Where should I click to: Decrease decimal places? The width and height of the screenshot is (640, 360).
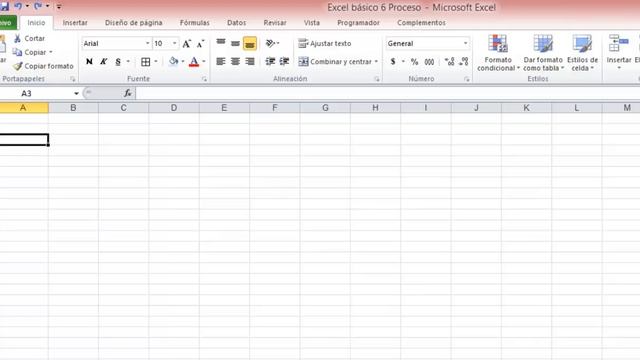click(x=463, y=62)
